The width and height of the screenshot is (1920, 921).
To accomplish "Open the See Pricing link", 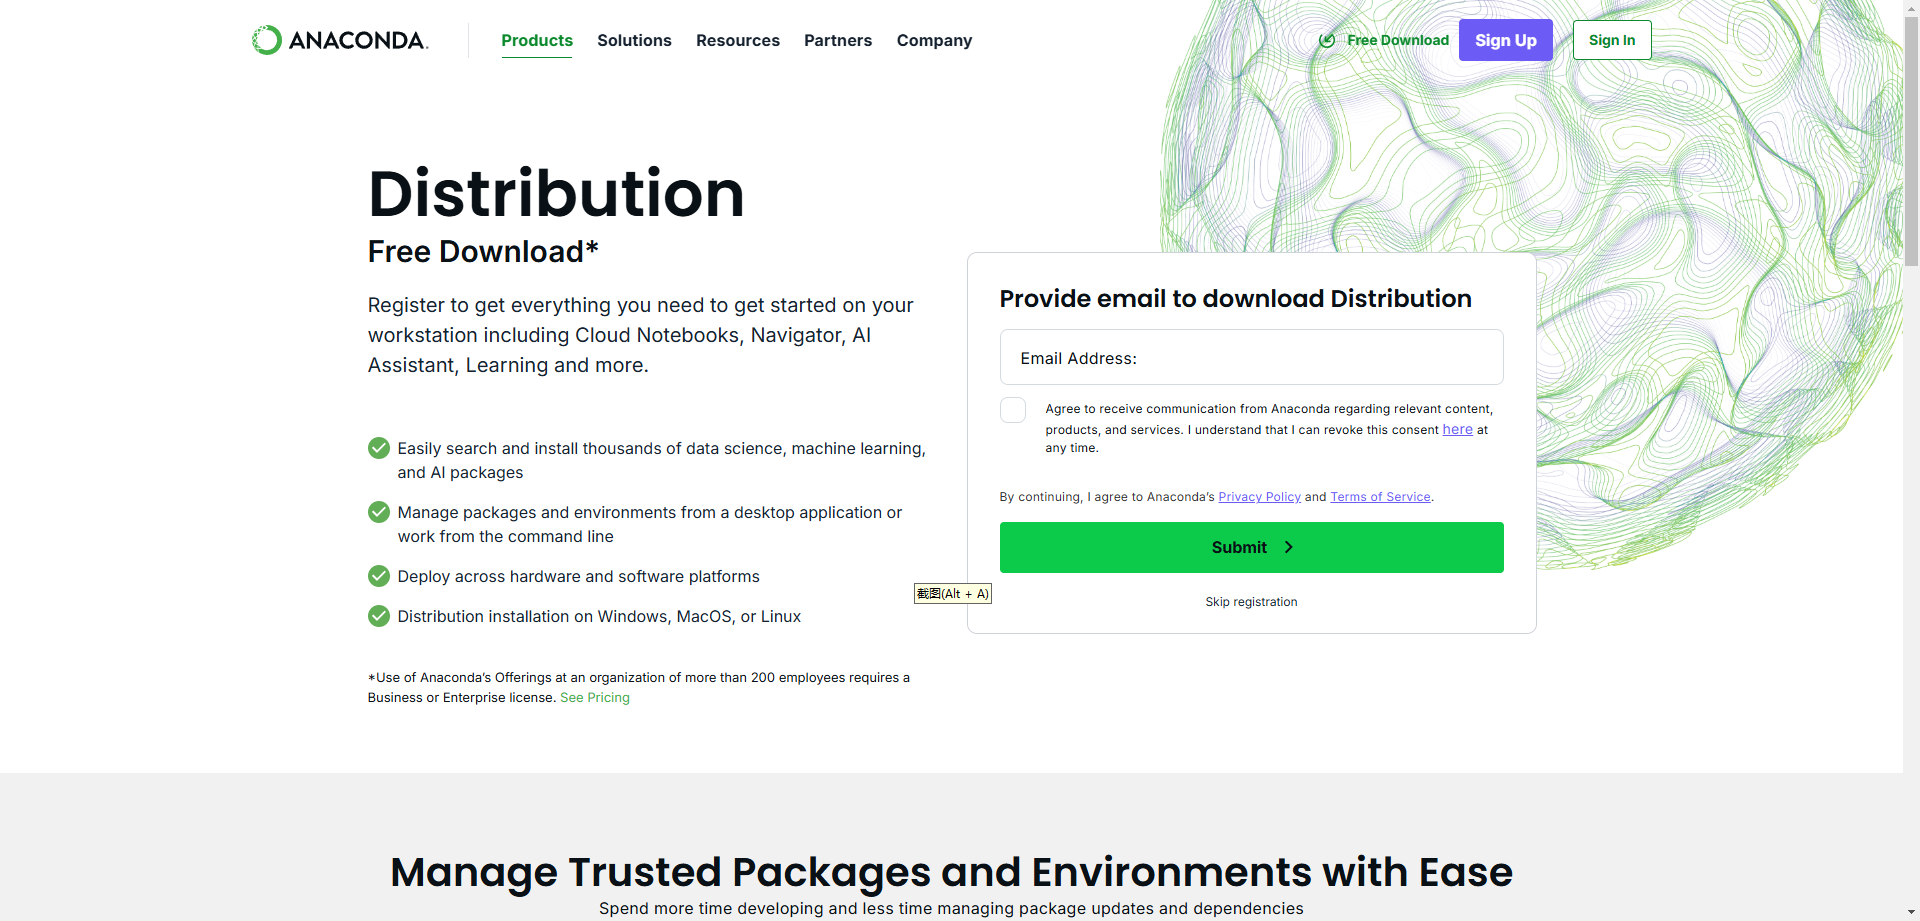I will (x=595, y=698).
